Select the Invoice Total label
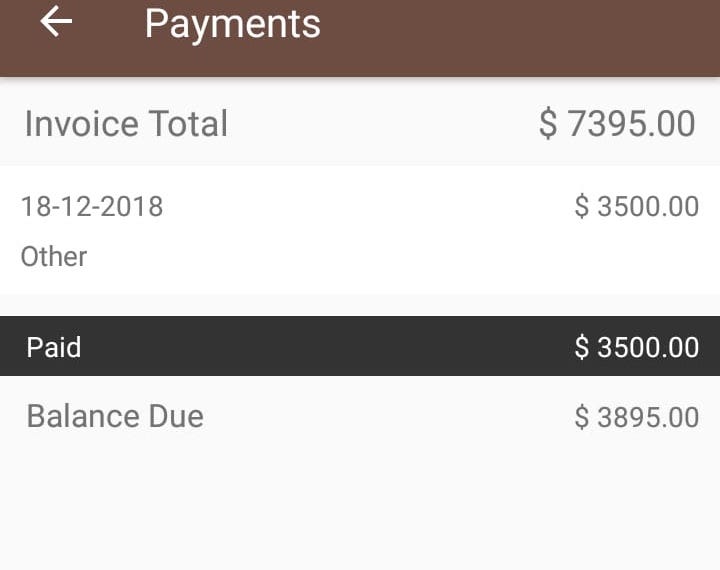Screen dimensions: 720x570 126,124
